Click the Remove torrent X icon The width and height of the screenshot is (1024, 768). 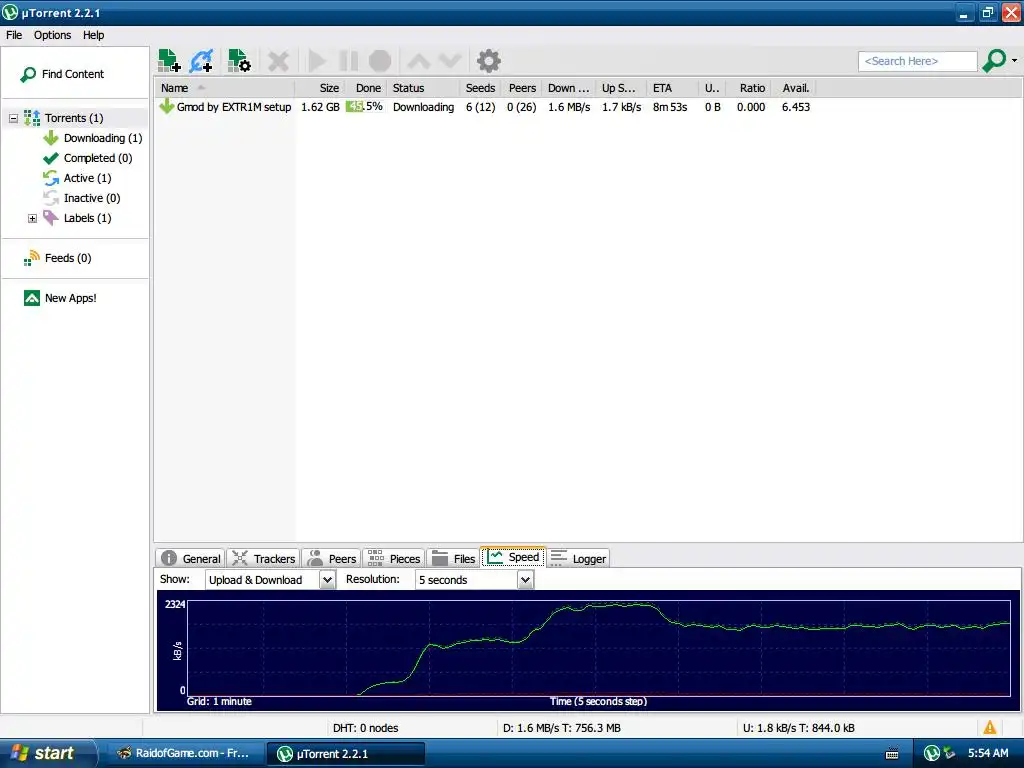278,61
